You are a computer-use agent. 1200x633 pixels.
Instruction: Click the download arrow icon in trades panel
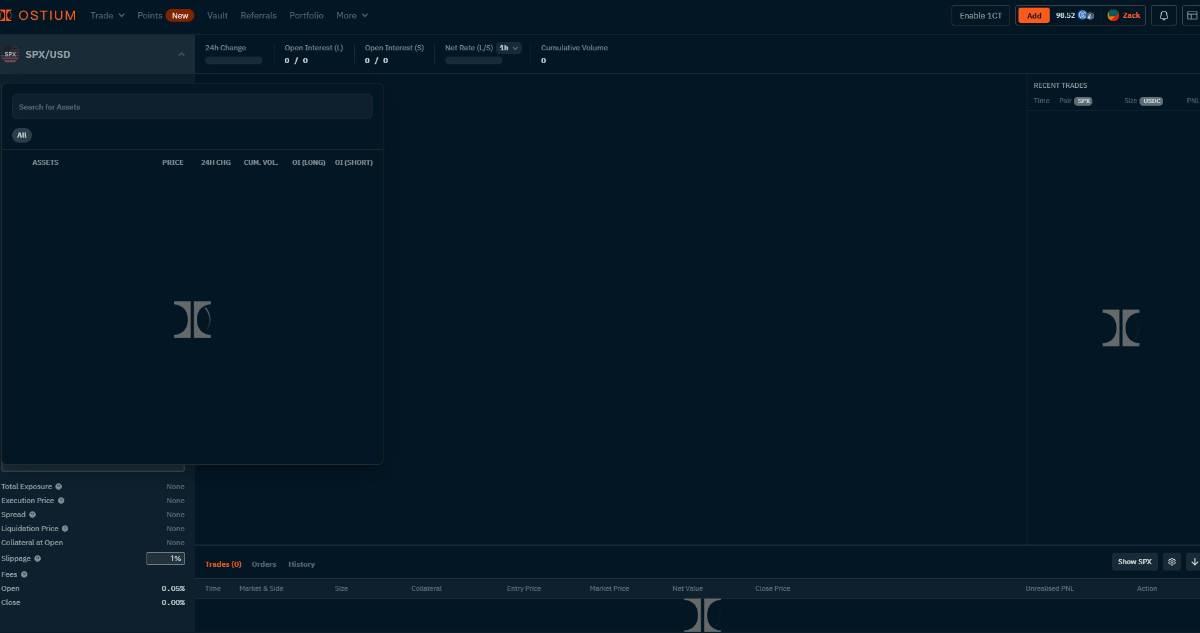(x=1193, y=562)
